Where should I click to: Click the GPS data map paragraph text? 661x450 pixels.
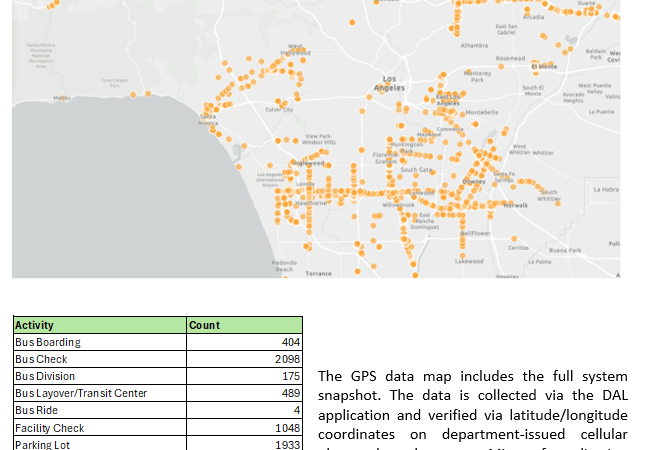pos(472,405)
